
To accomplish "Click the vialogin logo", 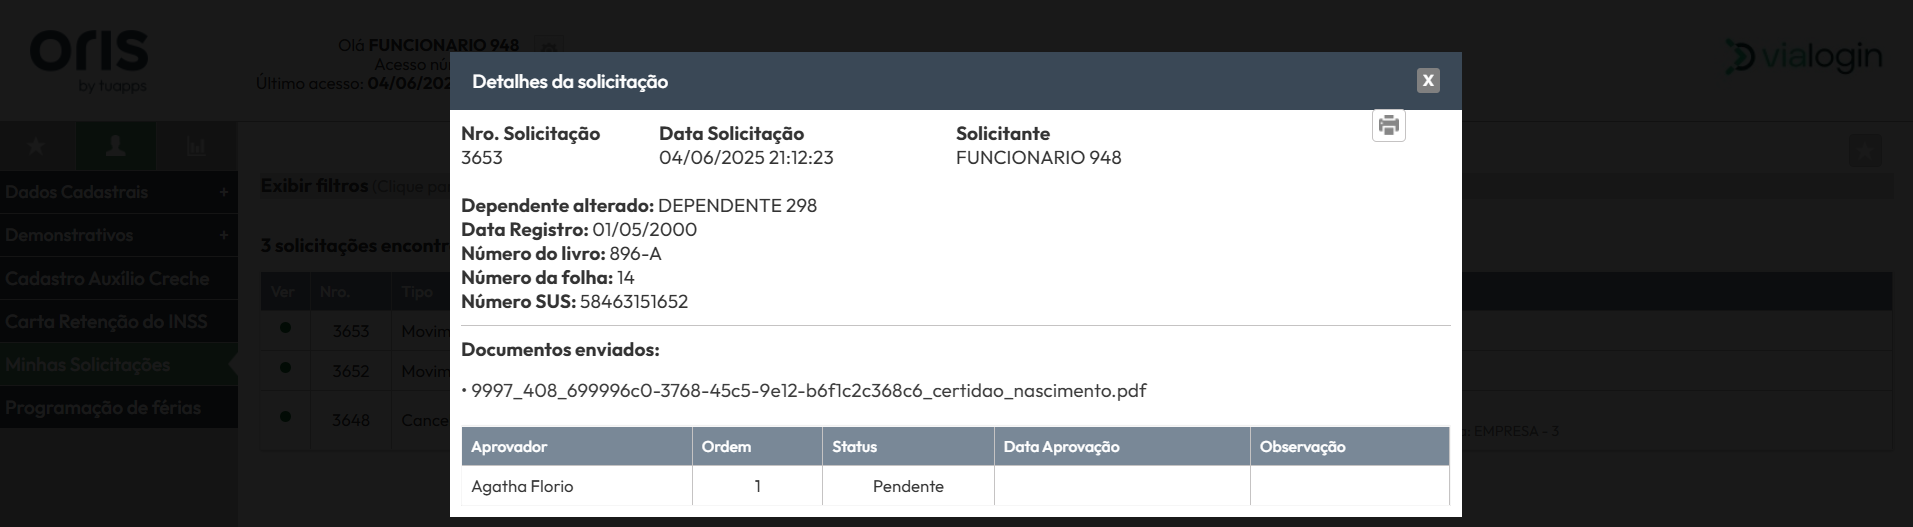I will [x=1804, y=57].
